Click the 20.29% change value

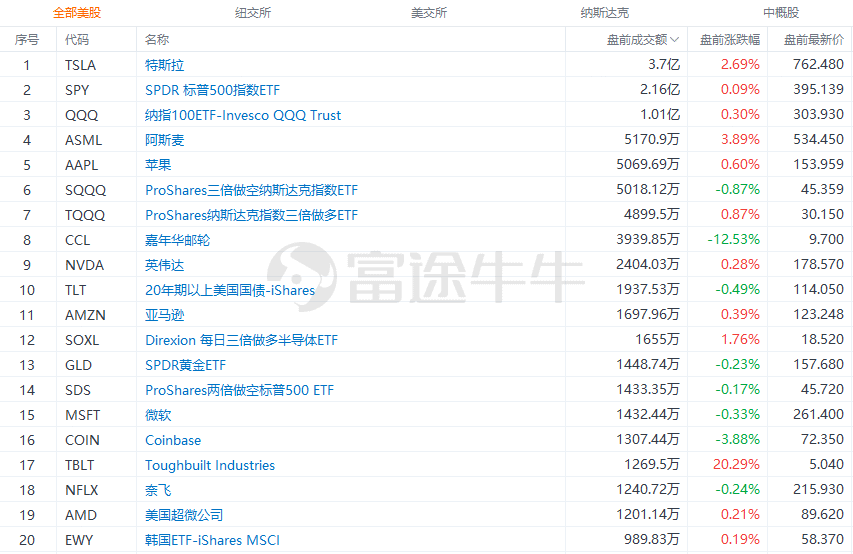click(x=736, y=465)
